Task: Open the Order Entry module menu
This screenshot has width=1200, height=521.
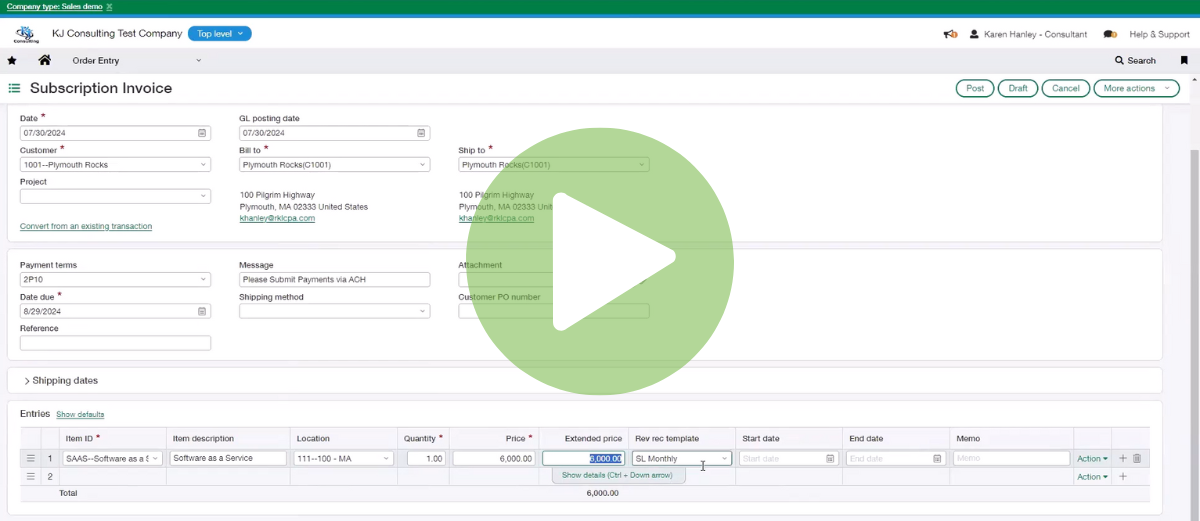Action: pyautogui.click(x=136, y=61)
